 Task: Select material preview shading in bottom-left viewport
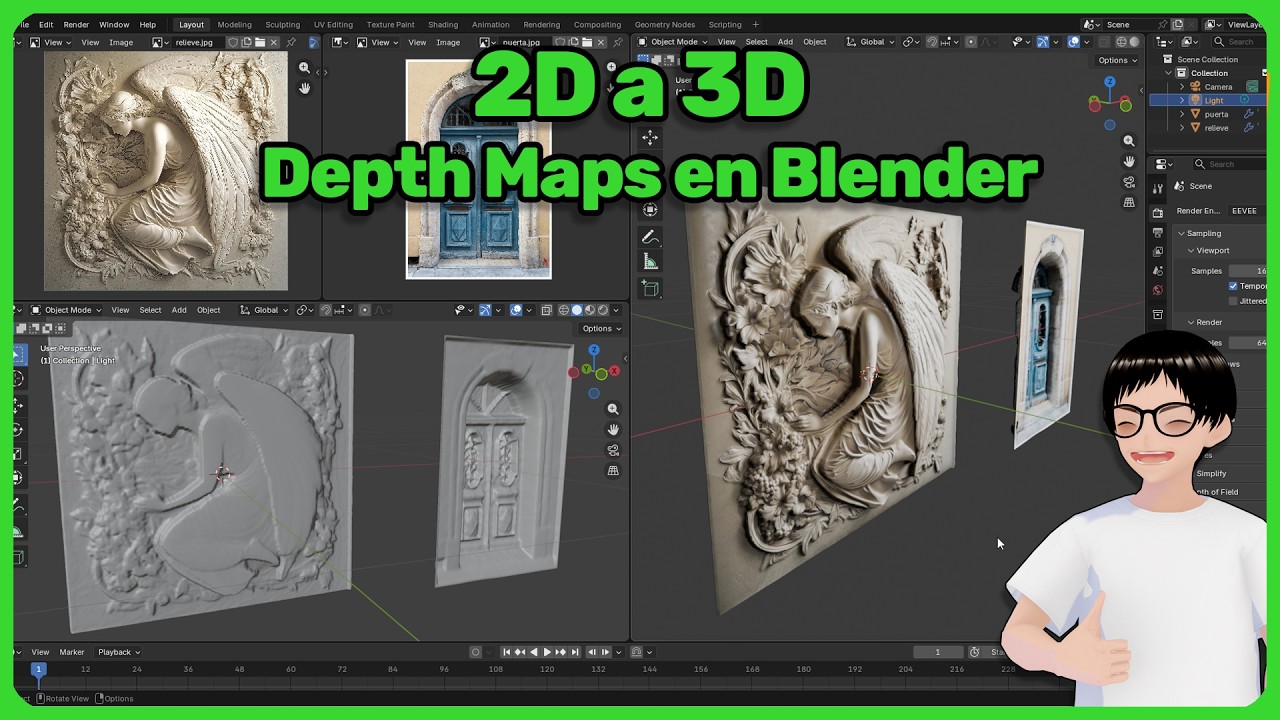click(590, 310)
